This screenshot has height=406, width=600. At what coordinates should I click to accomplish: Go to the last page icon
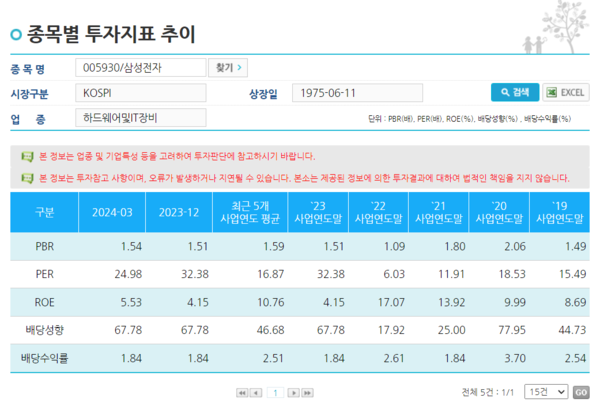click(307, 393)
